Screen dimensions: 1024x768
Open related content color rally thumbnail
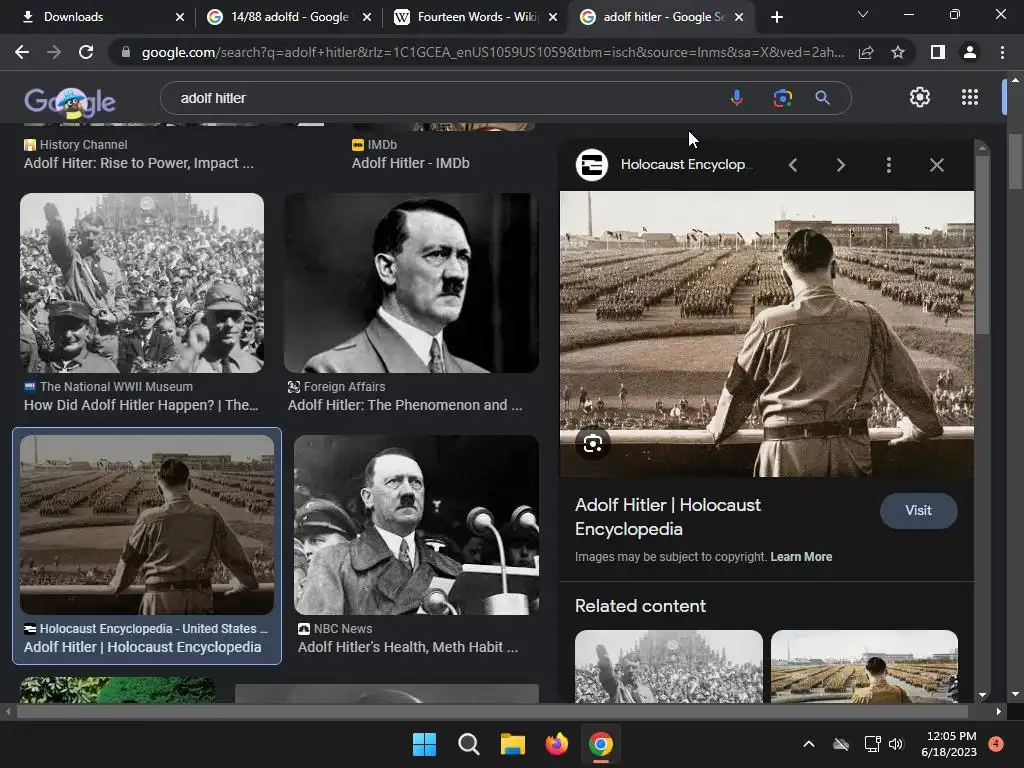(864, 667)
